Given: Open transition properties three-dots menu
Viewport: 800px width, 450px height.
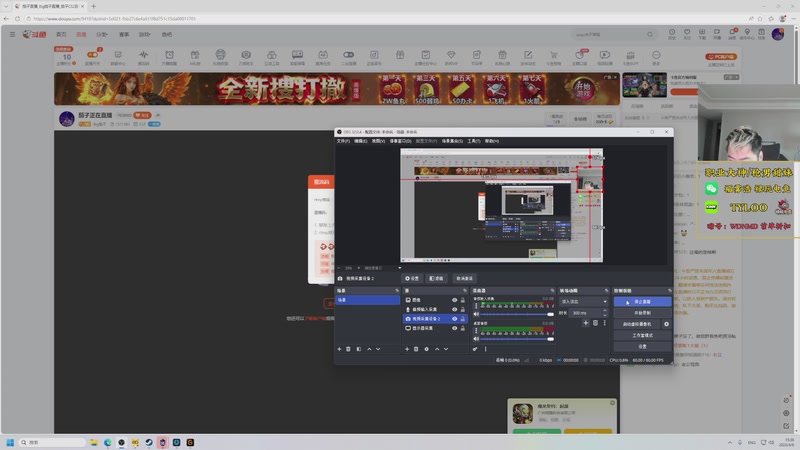Looking at the screenshot, I should tap(605, 323).
